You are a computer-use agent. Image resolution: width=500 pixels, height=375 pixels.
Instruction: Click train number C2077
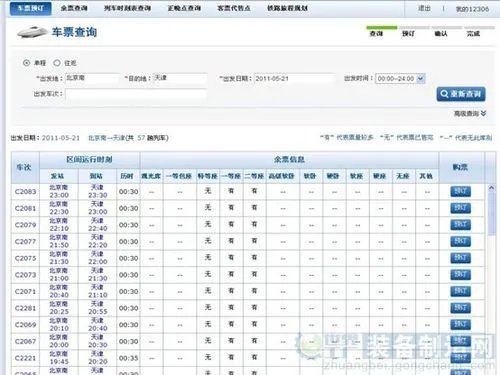coord(25,242)
